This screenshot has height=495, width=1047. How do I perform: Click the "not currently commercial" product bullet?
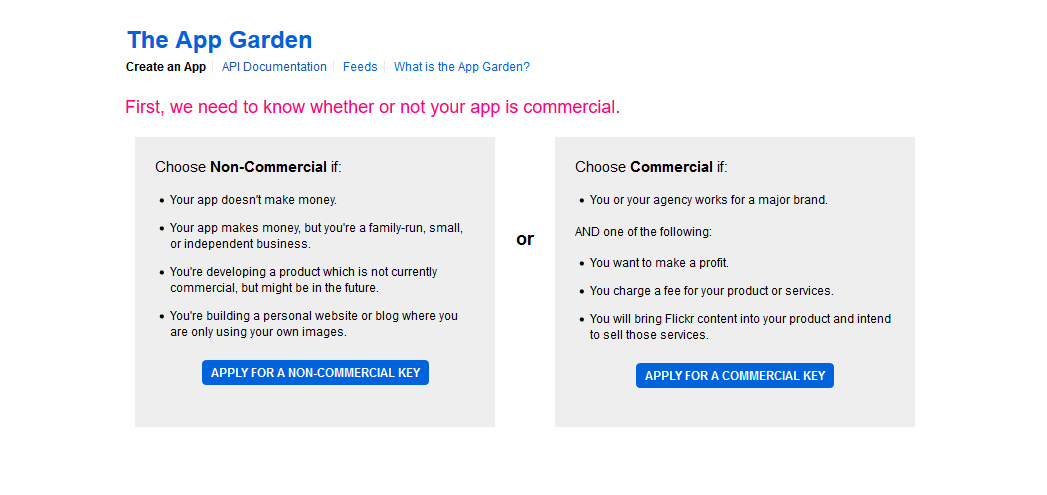point(303,280)
